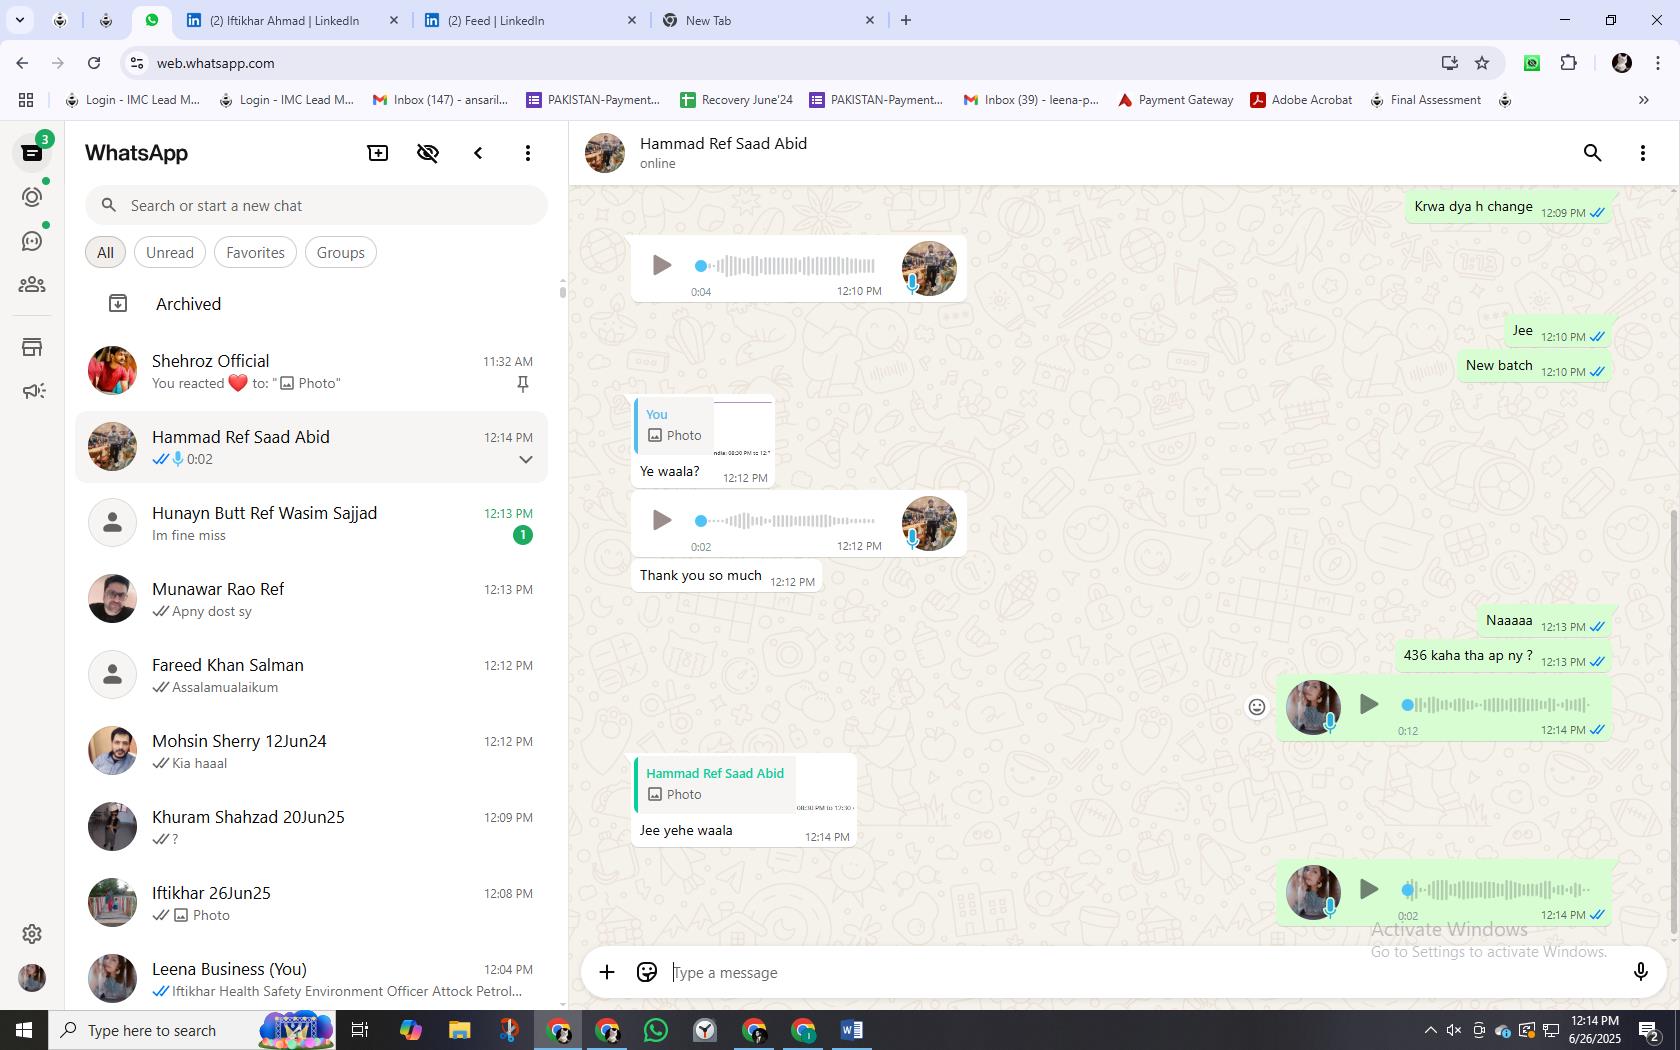Image resolution: width=1680 pixels, height=1050 pixels.
Task: React to the 0:12 voice message with emoji icon
Action: [1257, 707]
